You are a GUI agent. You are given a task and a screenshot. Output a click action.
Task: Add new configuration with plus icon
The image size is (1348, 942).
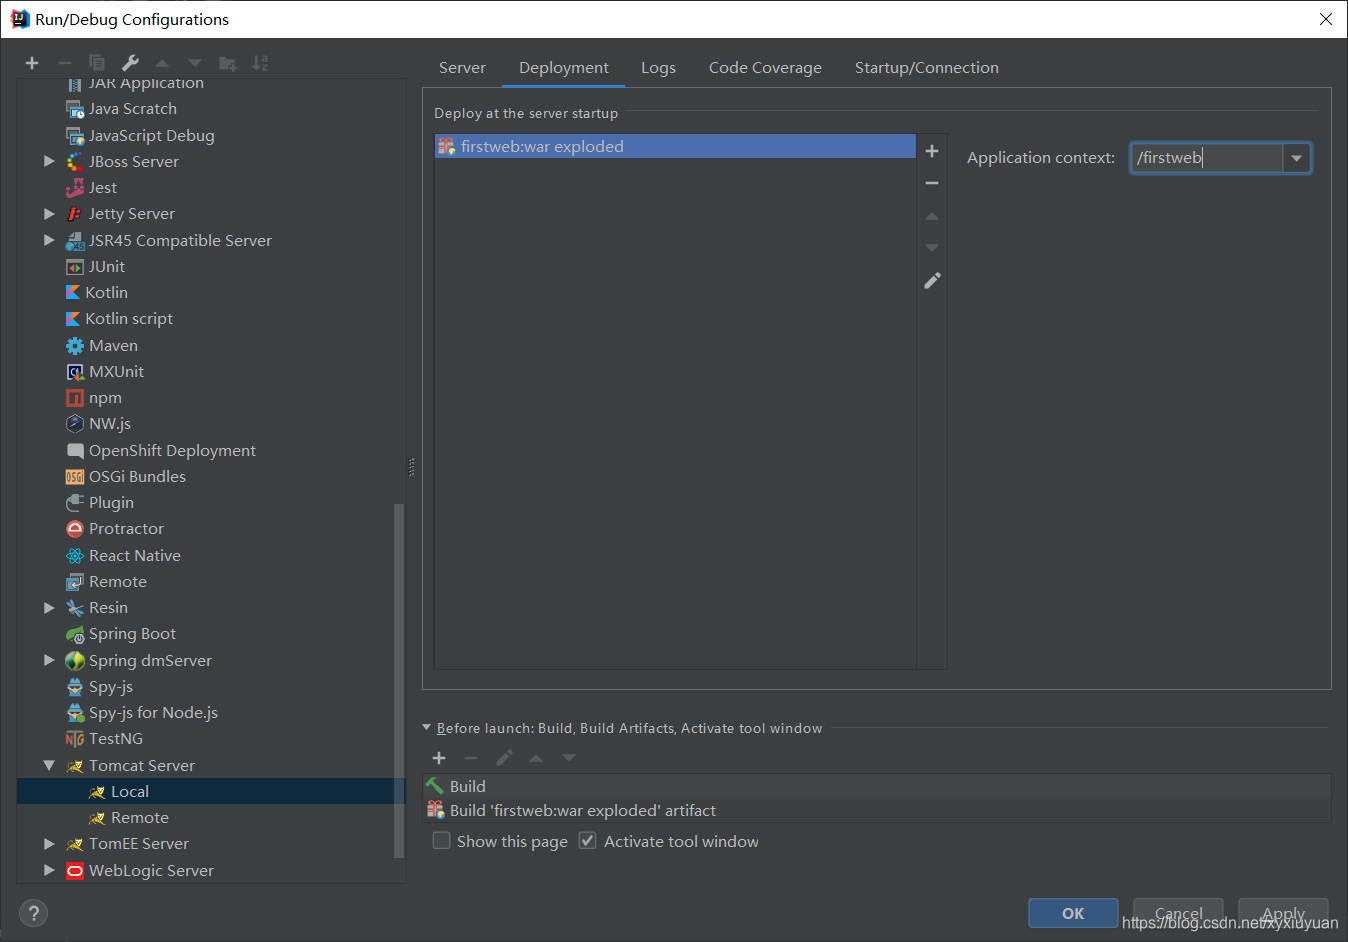pos(32,63)
